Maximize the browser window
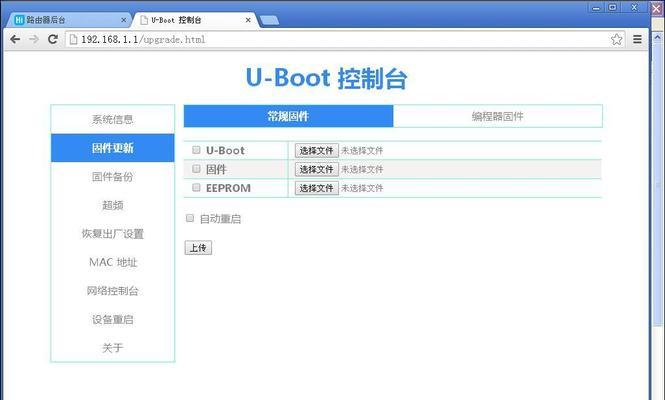 (613, 7)
